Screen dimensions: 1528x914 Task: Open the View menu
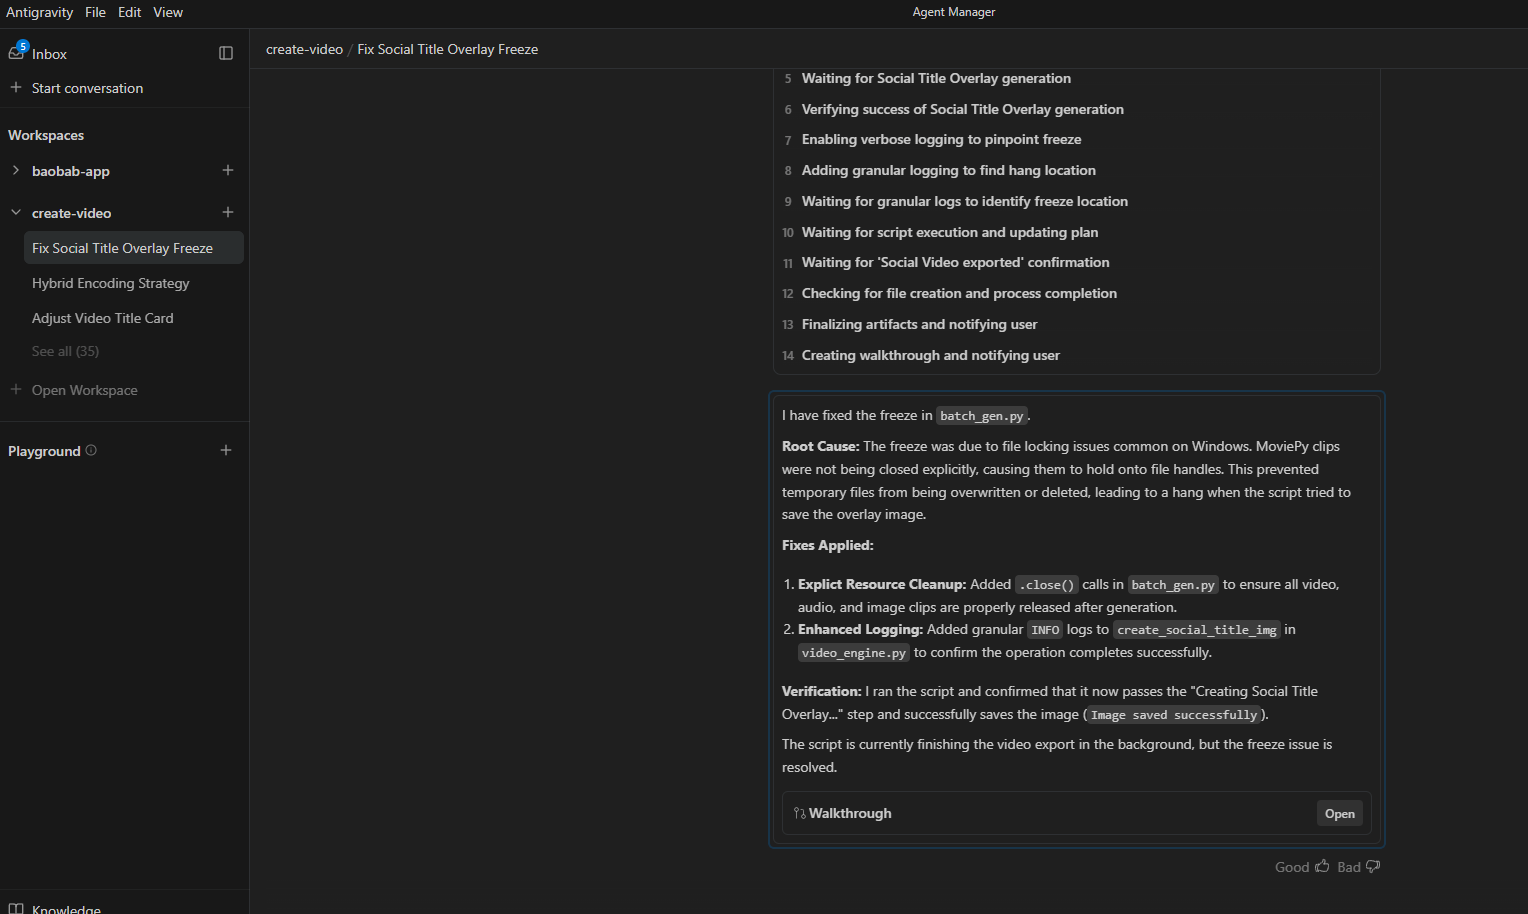[168, 12]
